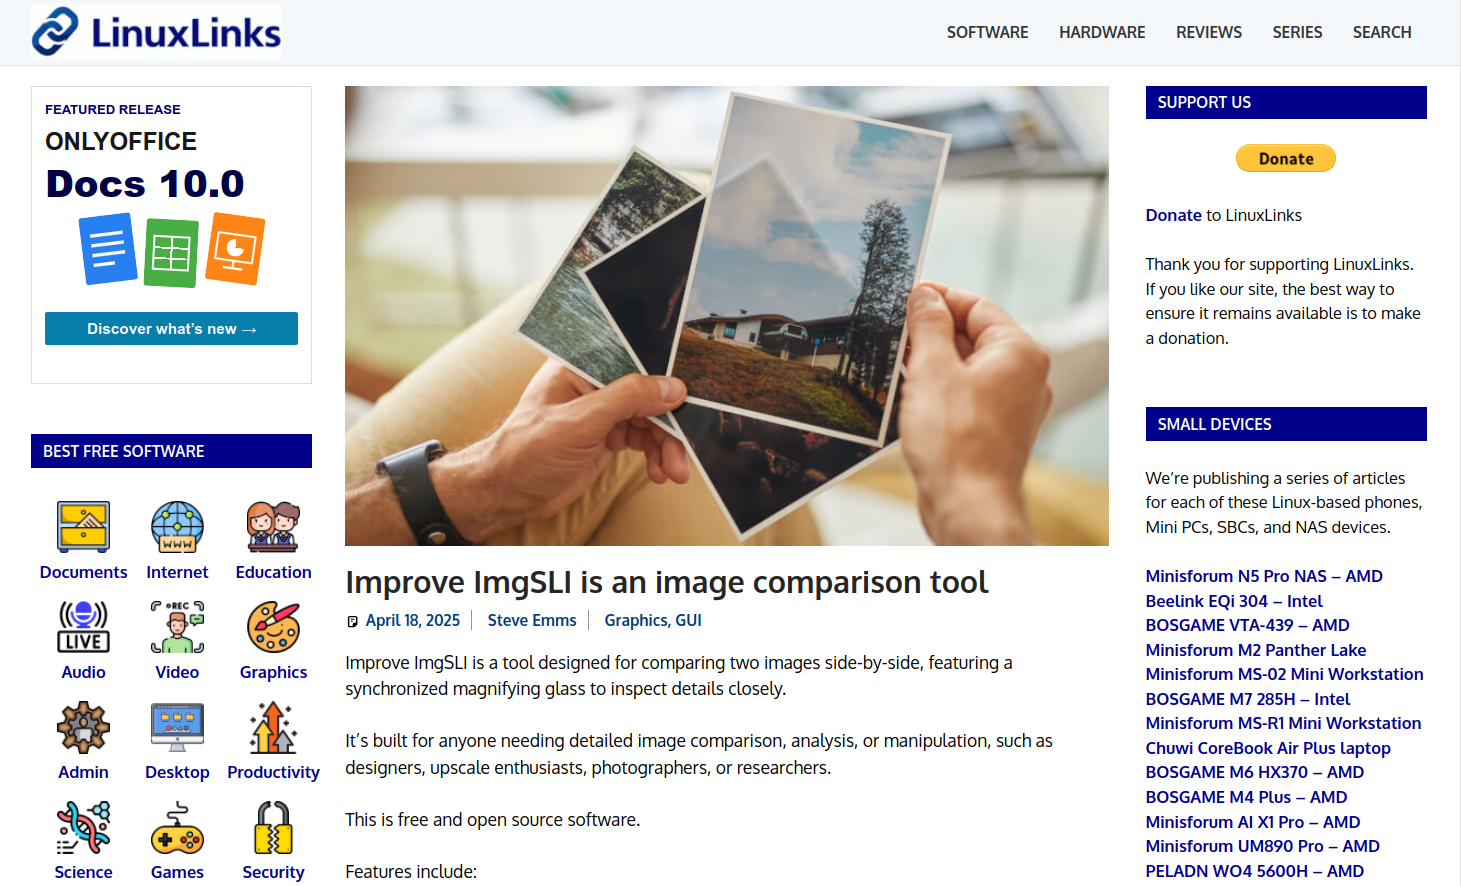Click Discover what's new button
The image size is (1461, 886).
[x=171, y=328]
